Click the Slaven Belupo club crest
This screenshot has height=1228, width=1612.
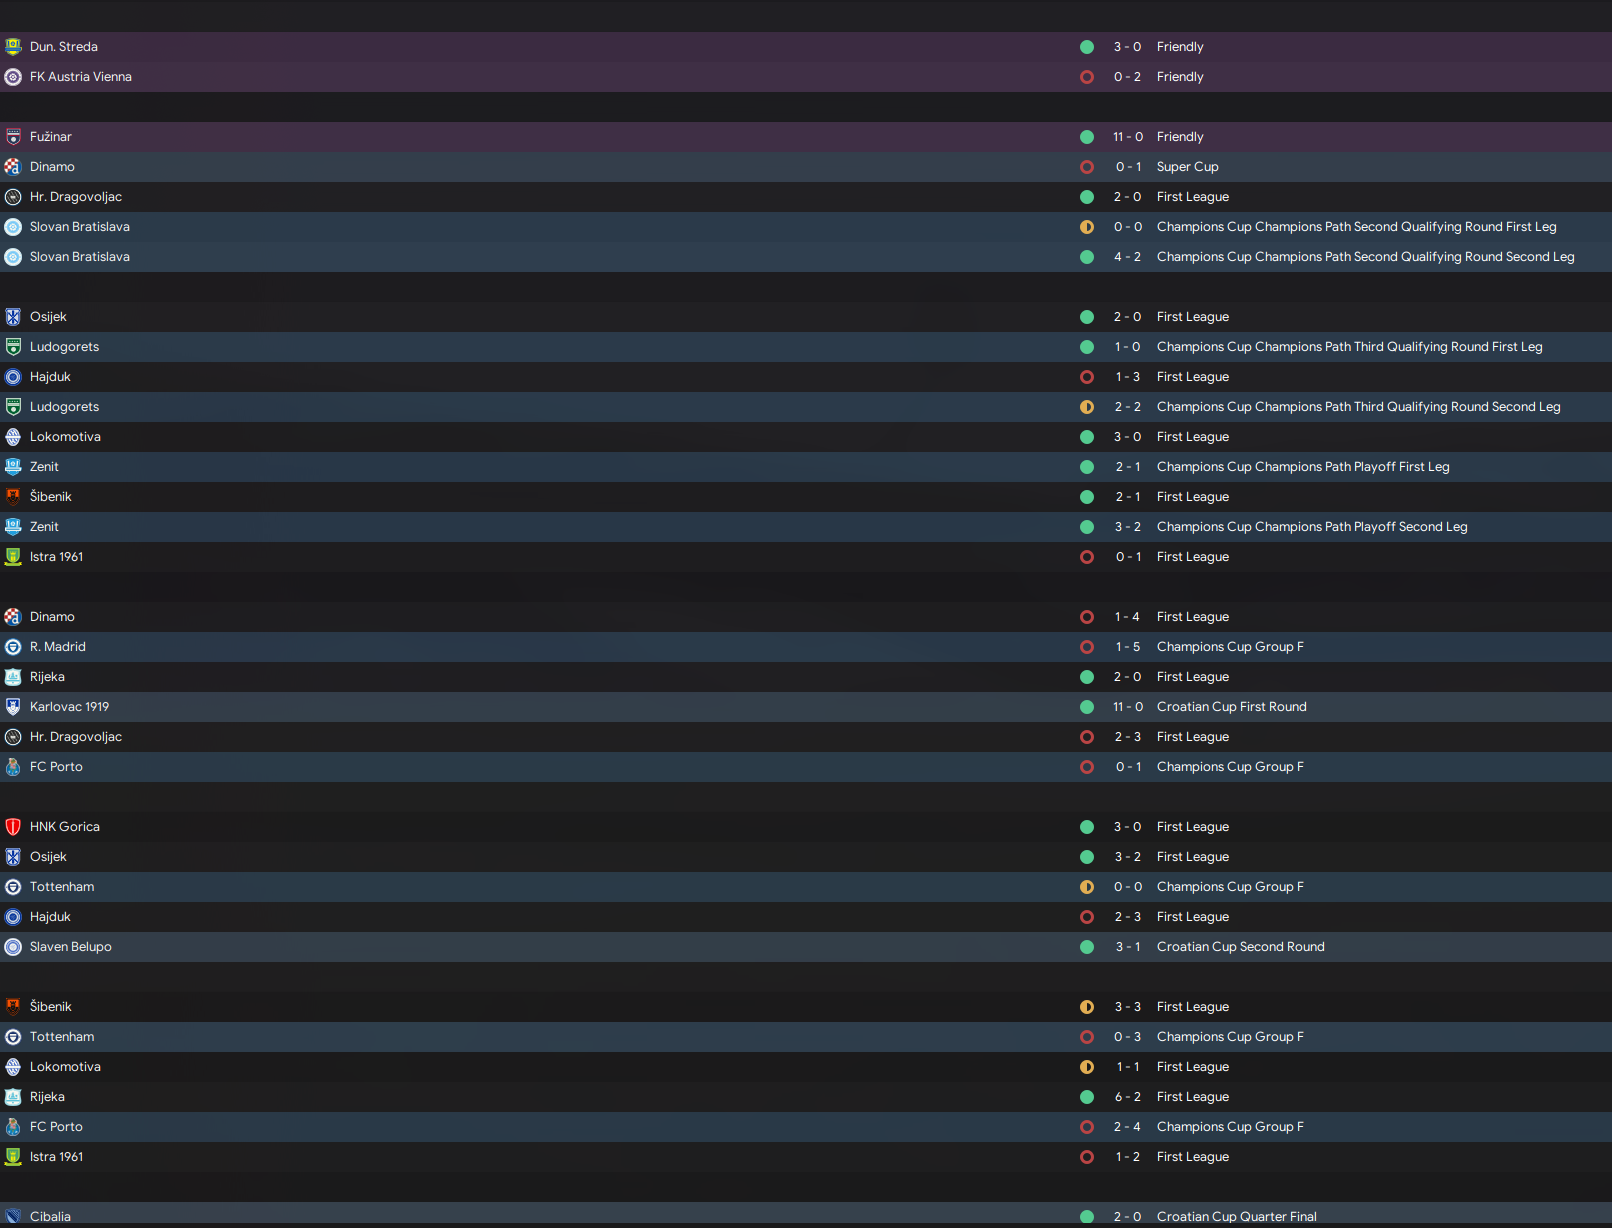click(13, 947)
